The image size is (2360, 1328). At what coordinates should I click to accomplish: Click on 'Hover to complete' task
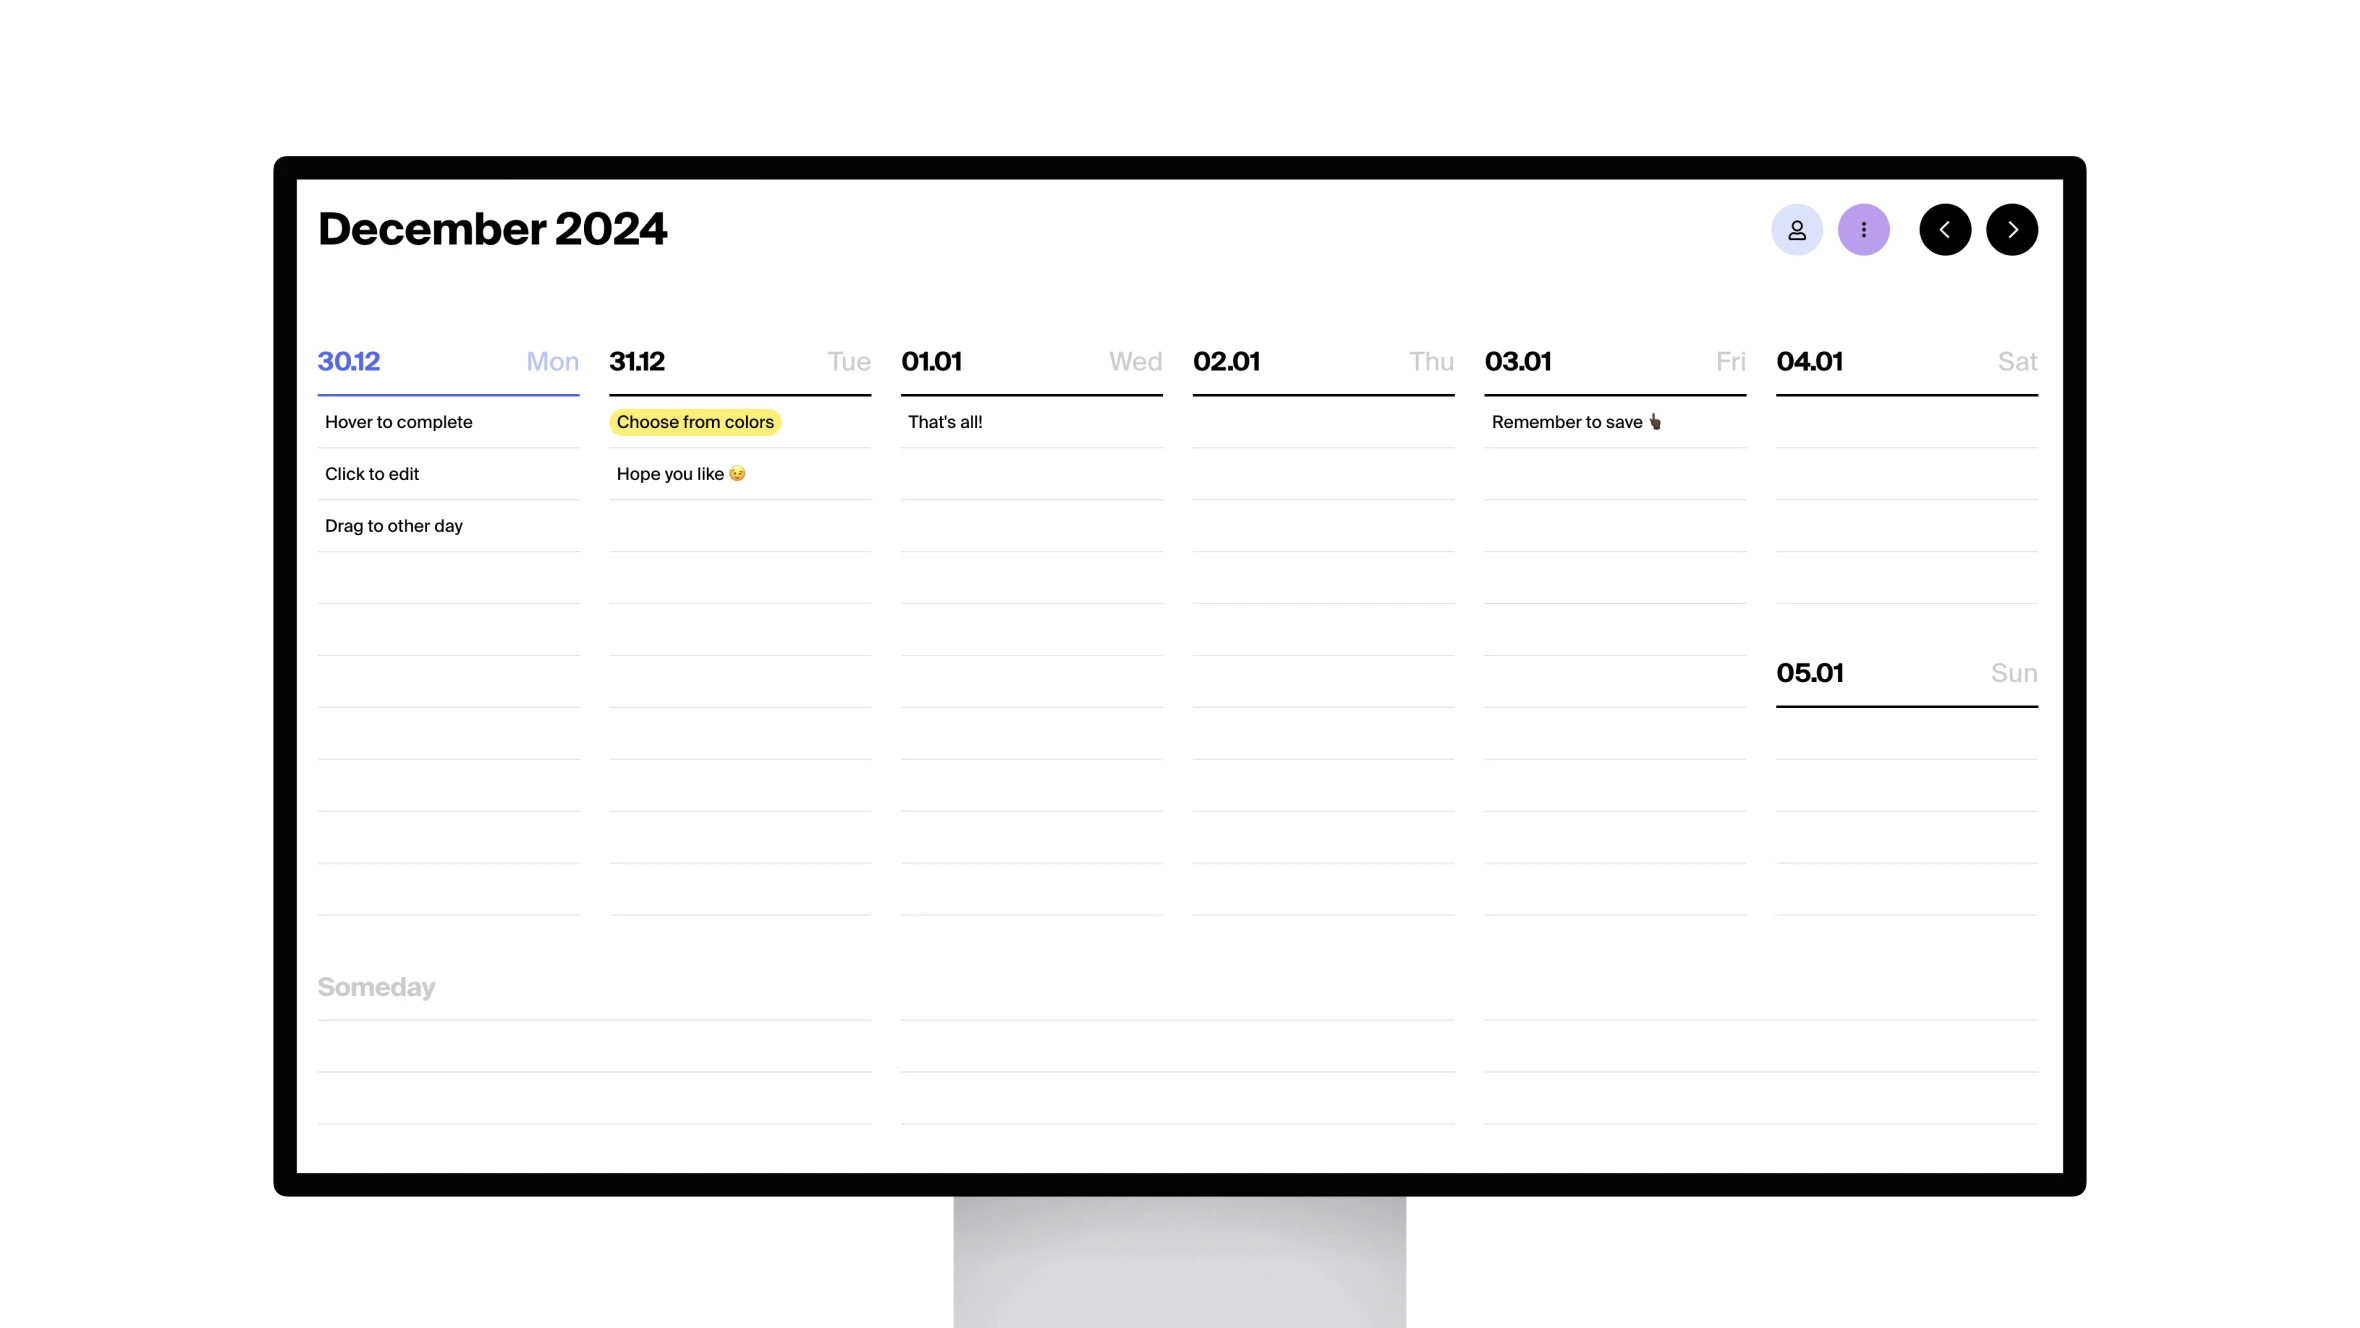point(399,422)
